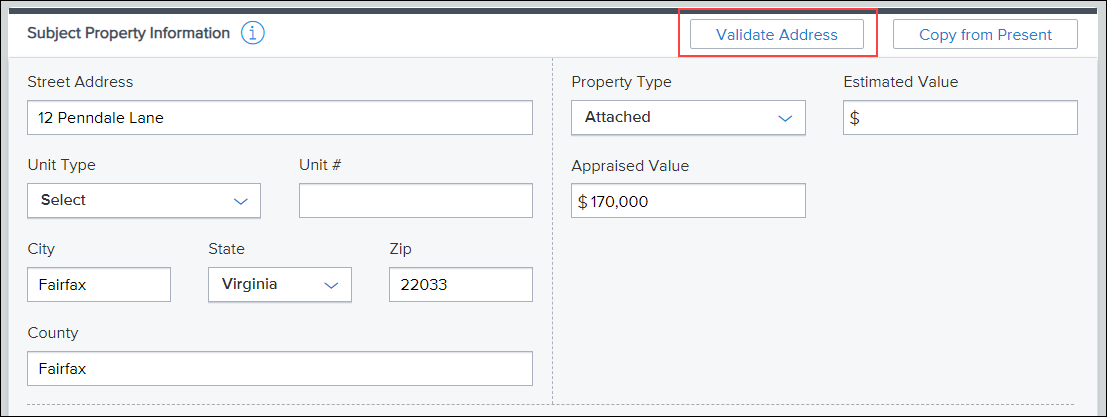
Task: Focus the Street Address field with 12 Penndale Lane
Action: tap(280, 118)
